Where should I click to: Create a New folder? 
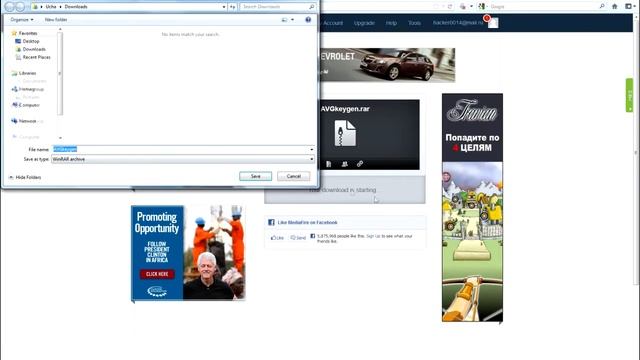56,20
